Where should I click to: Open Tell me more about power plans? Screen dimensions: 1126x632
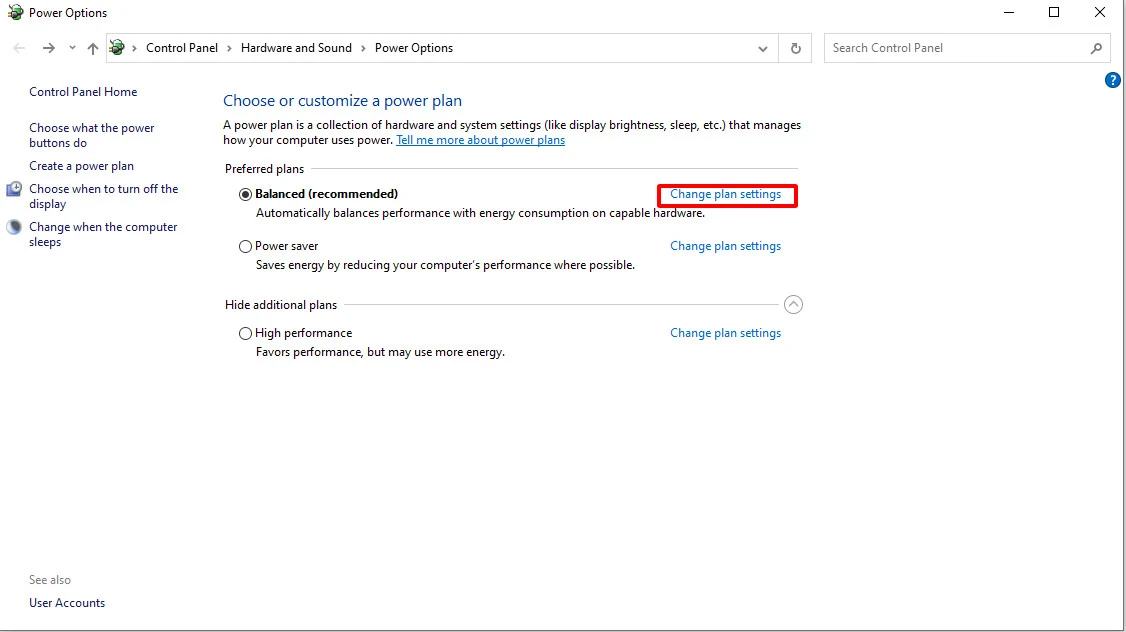[x=480, y=140]
